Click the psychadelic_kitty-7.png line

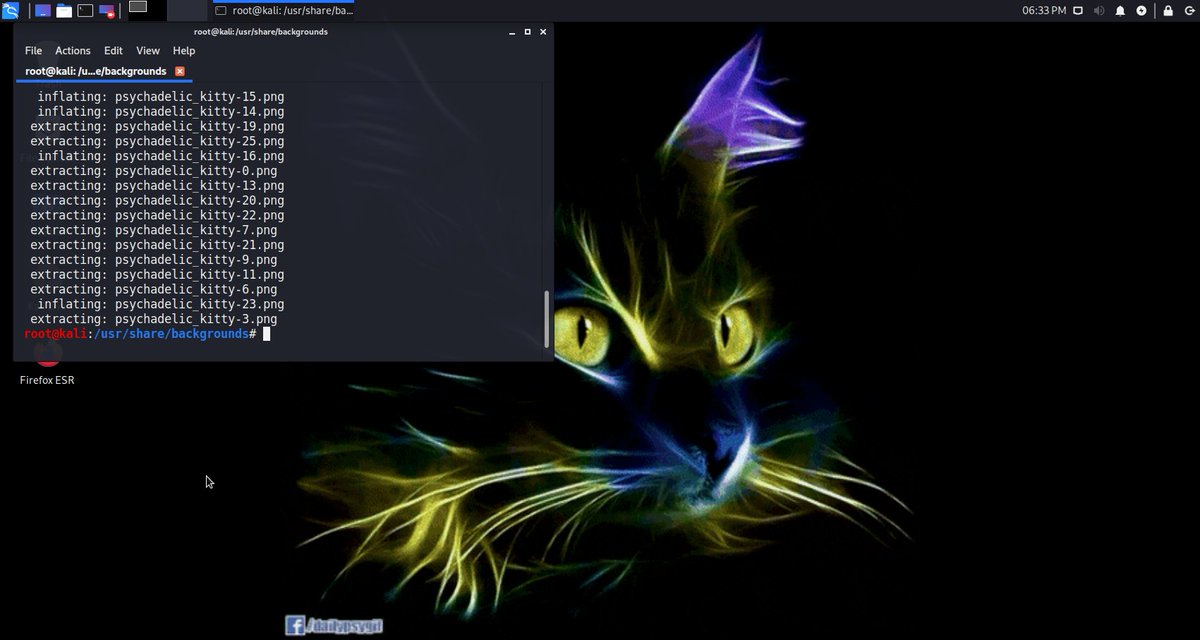tap(153, 230)
